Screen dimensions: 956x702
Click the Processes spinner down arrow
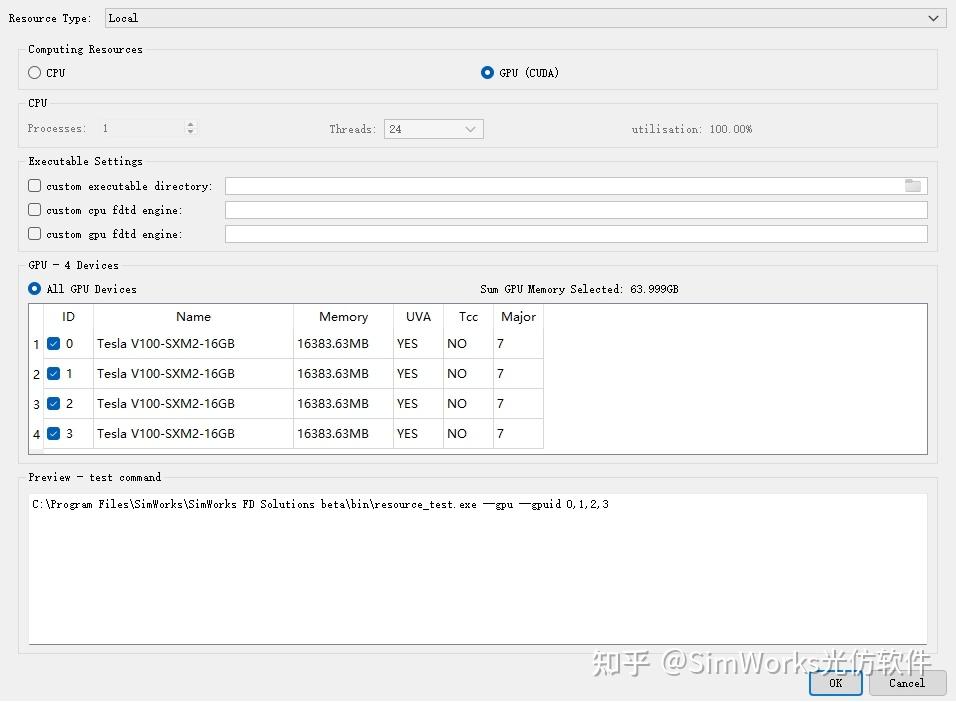point(191,132)
